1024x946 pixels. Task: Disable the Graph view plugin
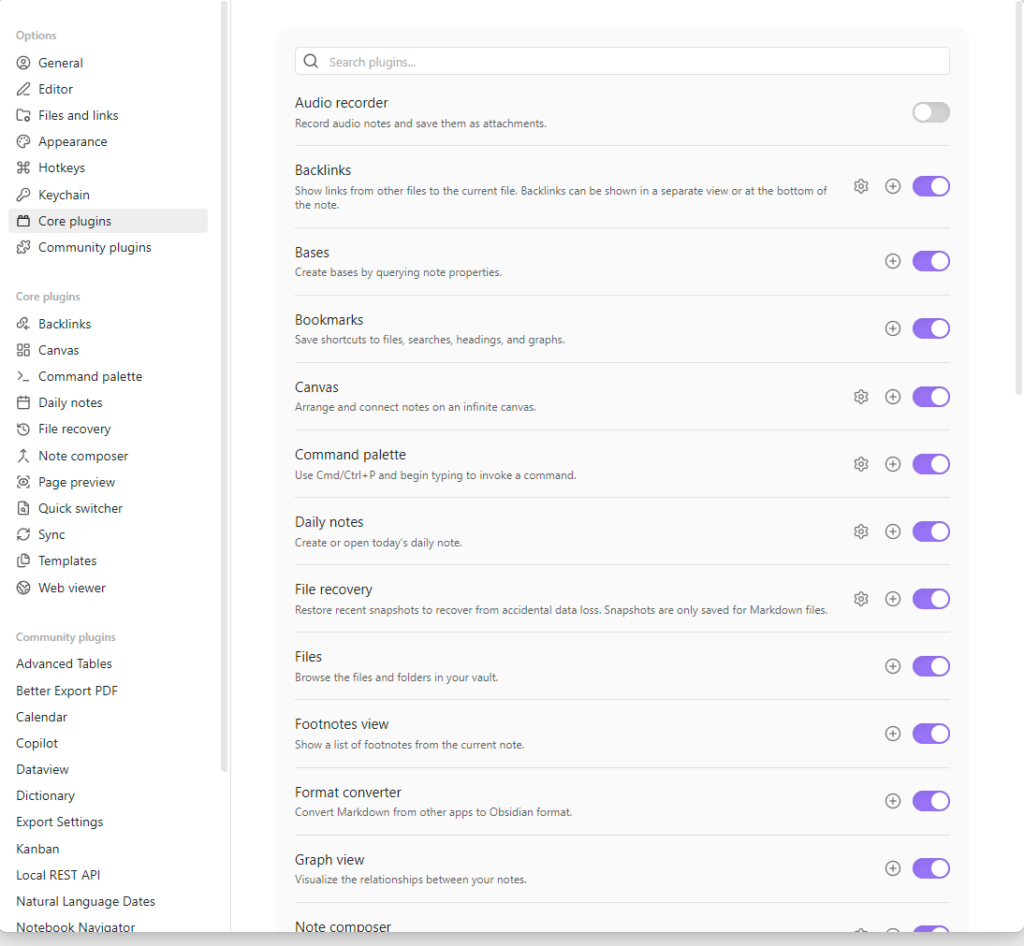tap(931, 868)
